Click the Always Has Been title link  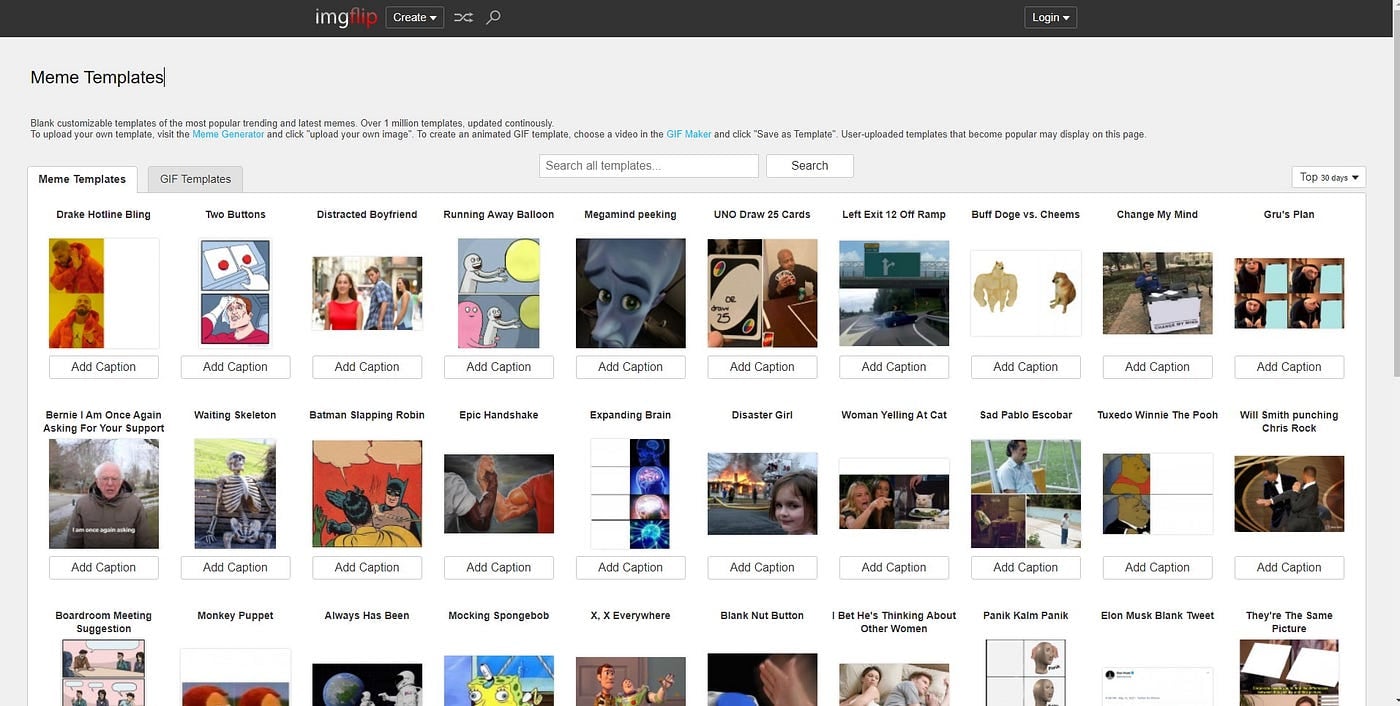point(367,616)
